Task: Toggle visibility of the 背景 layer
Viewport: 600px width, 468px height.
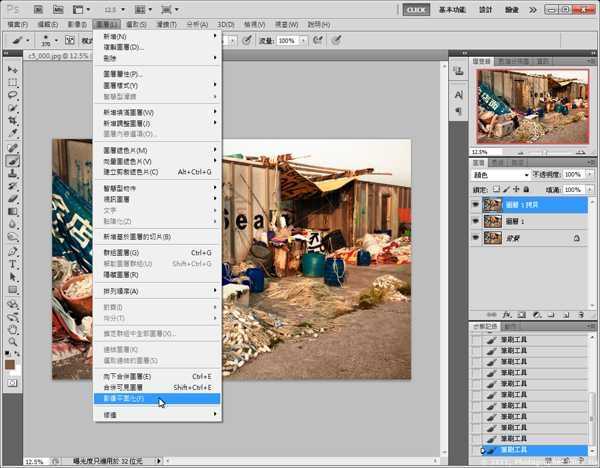Action: [475, 238]
